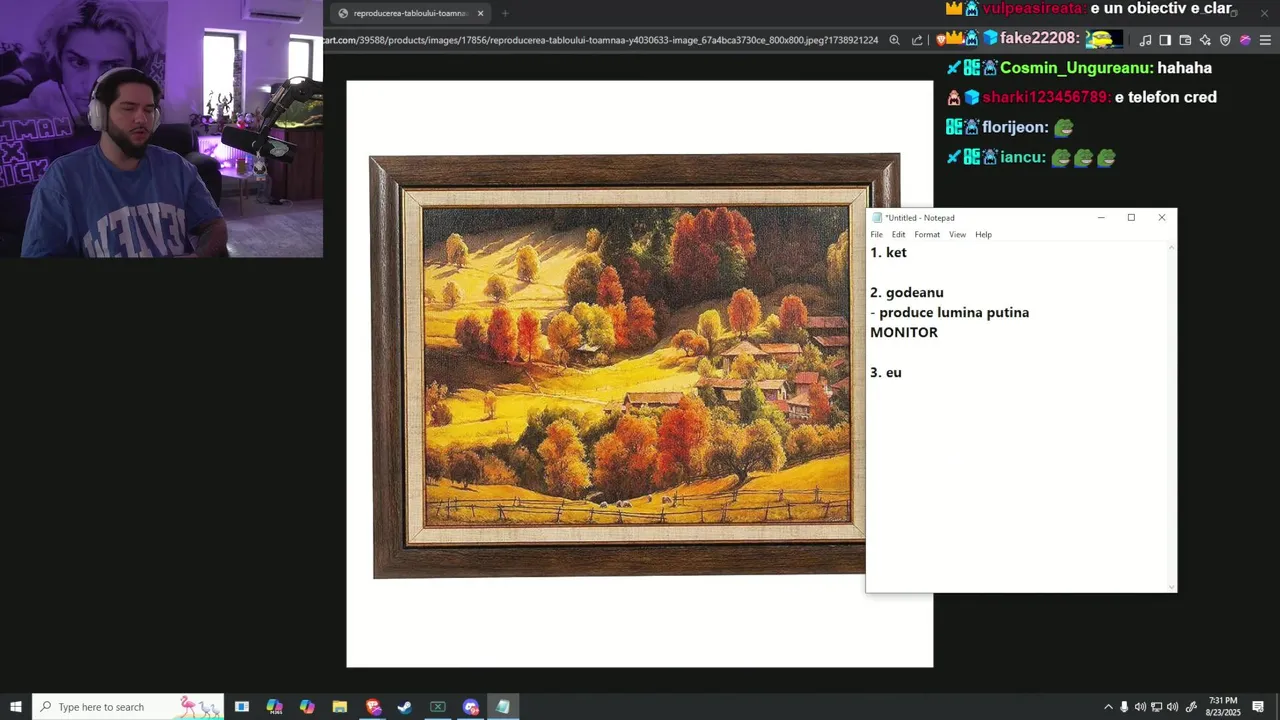
Task: Click the "2. godeanu" line in Notepad
Action: tap(906, 293)
